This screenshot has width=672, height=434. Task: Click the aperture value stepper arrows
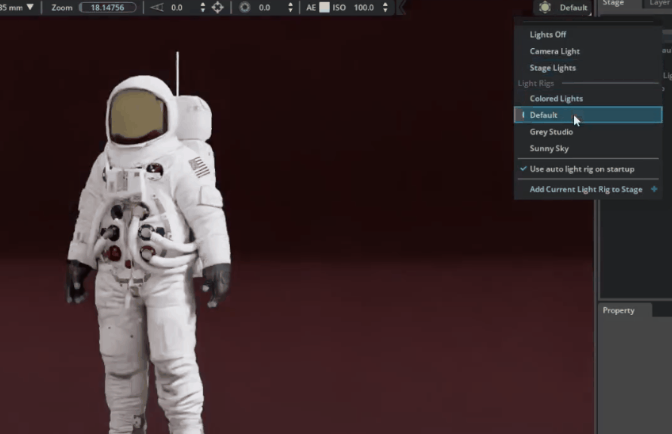tap(291, 7)
